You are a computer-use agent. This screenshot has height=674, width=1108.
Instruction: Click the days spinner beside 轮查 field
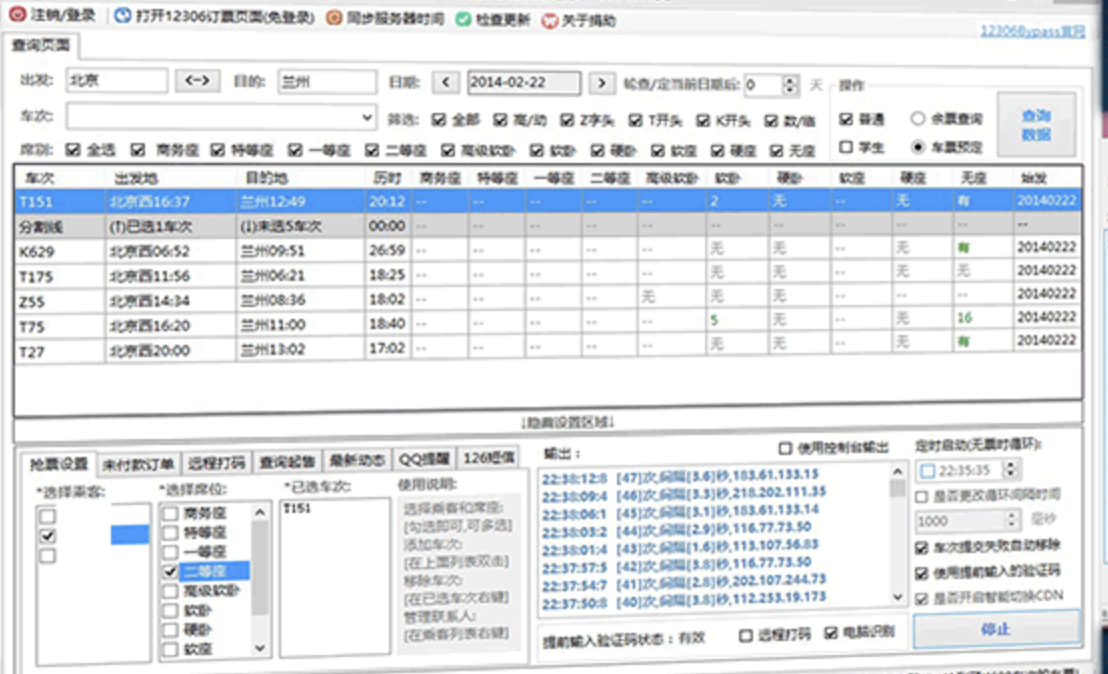[790, 85]
